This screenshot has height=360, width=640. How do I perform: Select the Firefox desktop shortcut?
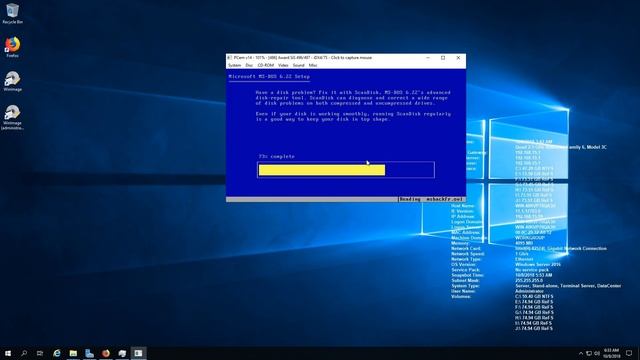[x=12, y=47]
